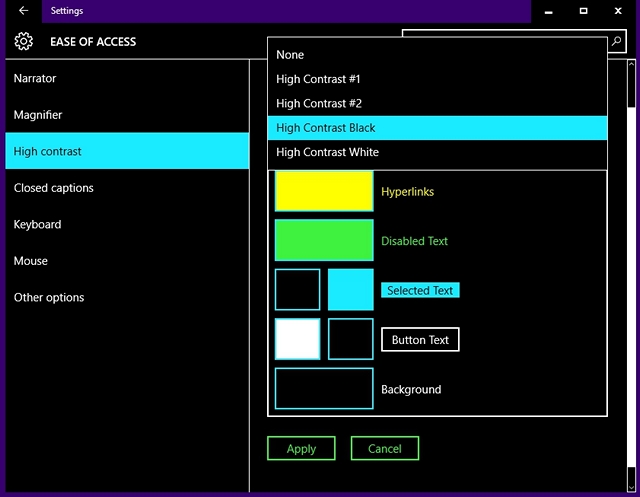
Task: Click the Background label text
Action: pyautogui.click(x=411, y=390)
